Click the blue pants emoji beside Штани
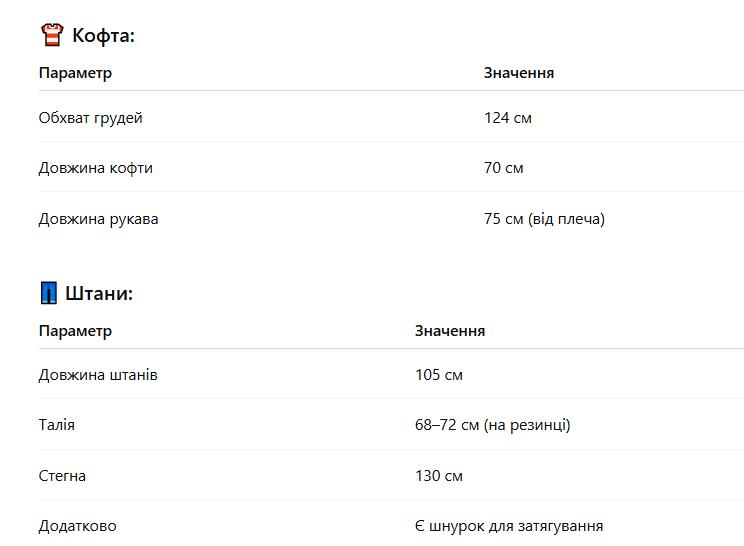 [49, 293]
